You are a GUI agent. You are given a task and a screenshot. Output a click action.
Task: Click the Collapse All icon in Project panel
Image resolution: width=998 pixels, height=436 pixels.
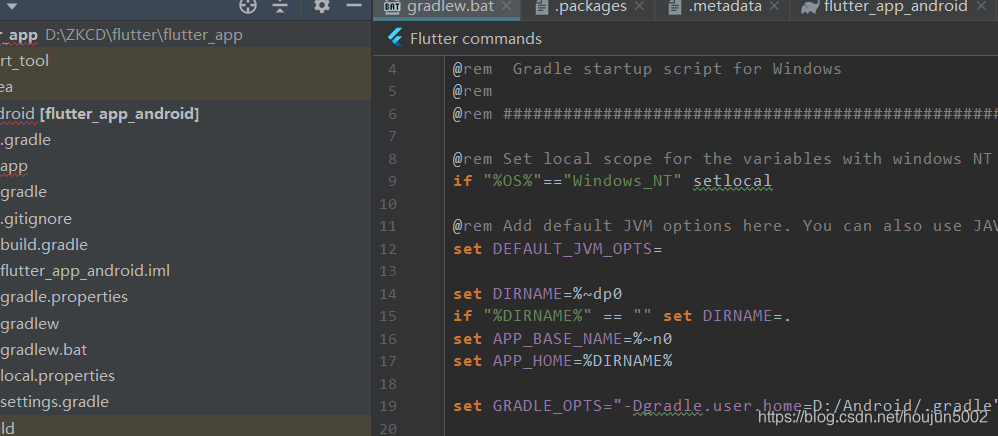tap(280, 6)
